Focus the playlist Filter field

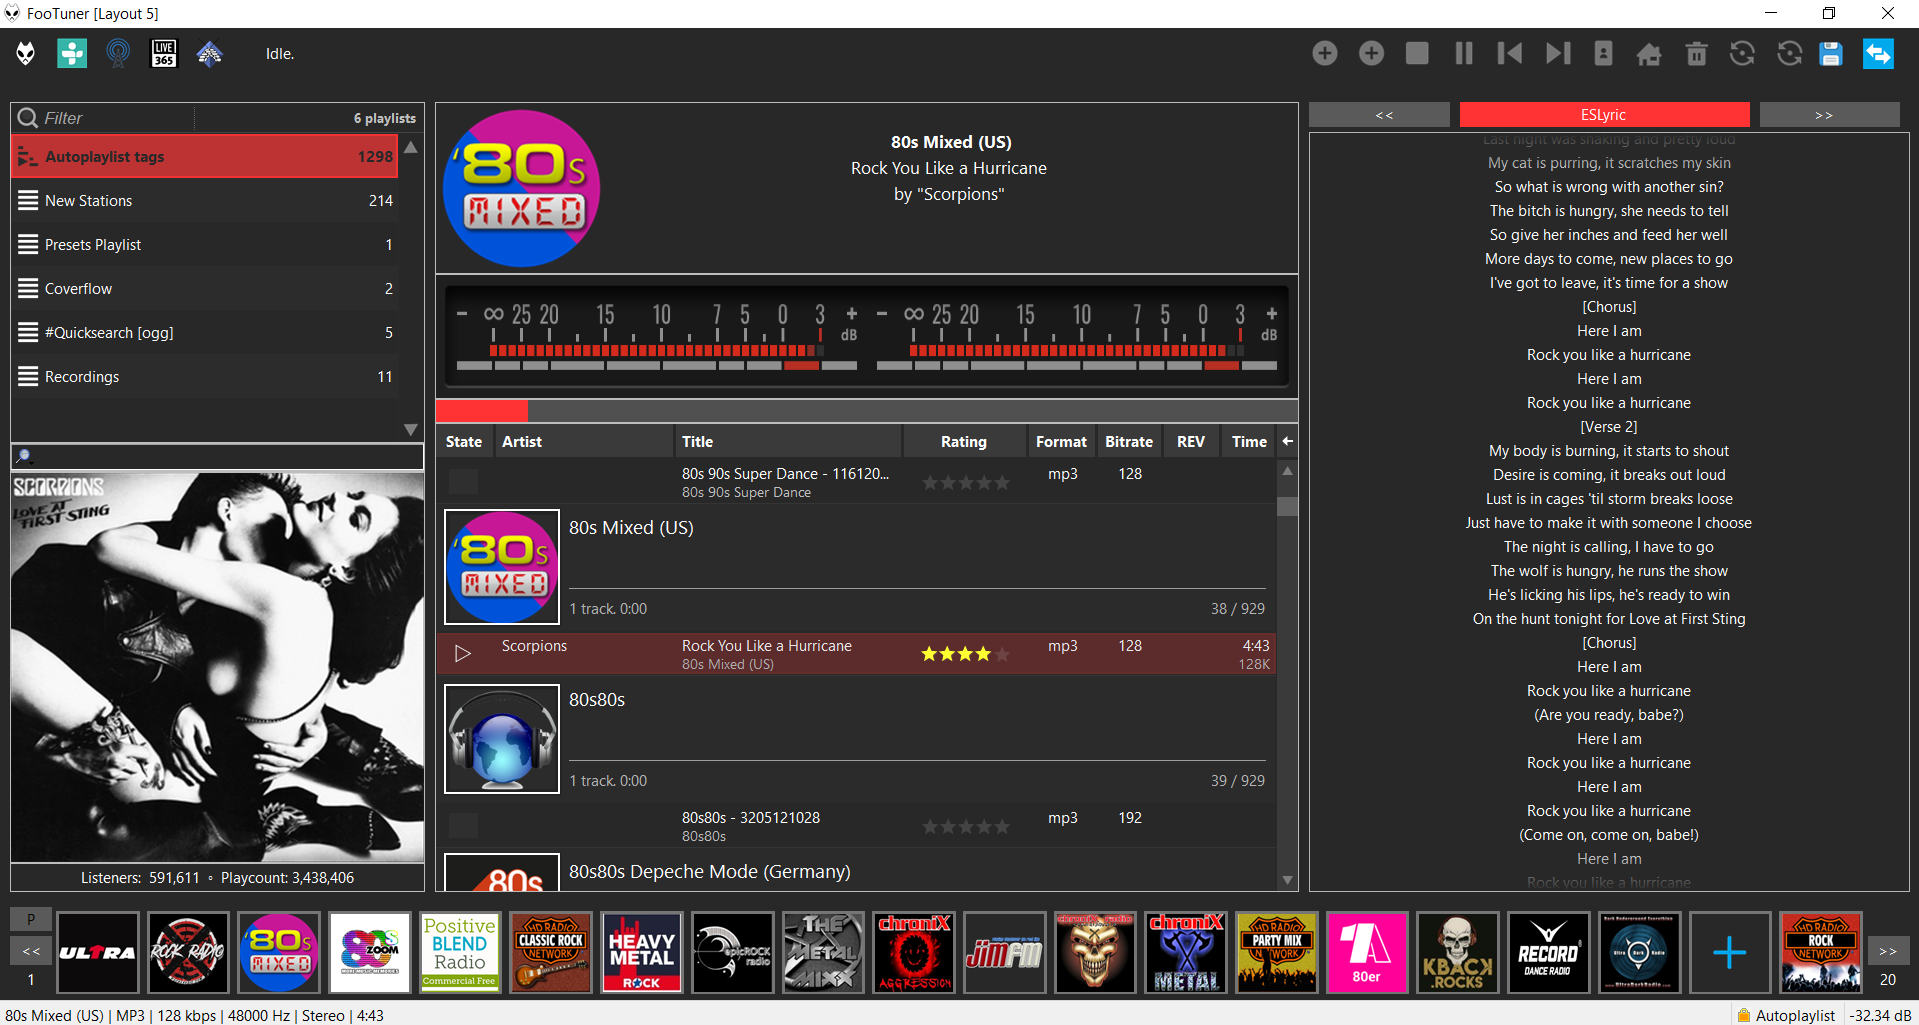[x=117, y=118]
